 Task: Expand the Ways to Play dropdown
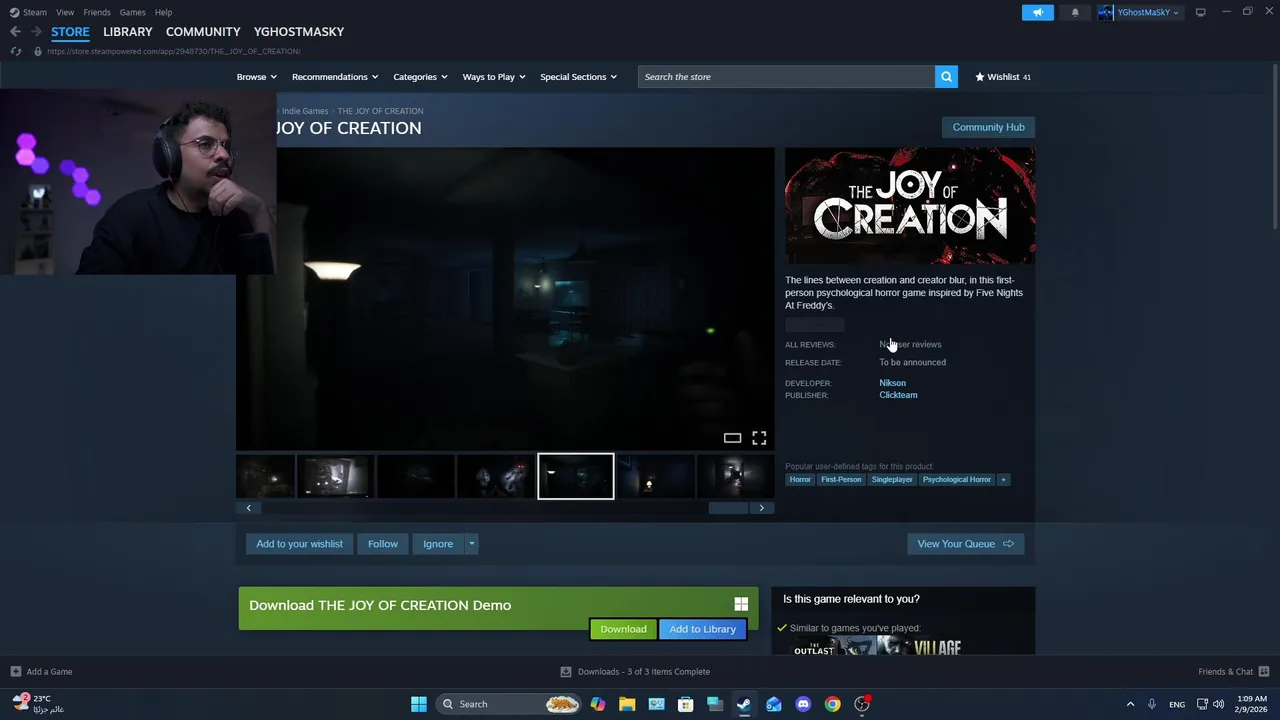pyautogui.click(x=494, y=77)
